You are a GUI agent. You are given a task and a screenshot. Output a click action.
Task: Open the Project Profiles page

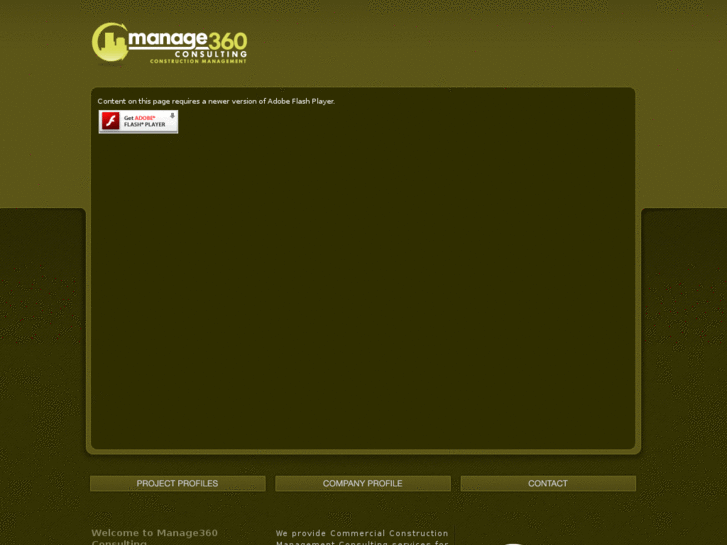[178, 483]
